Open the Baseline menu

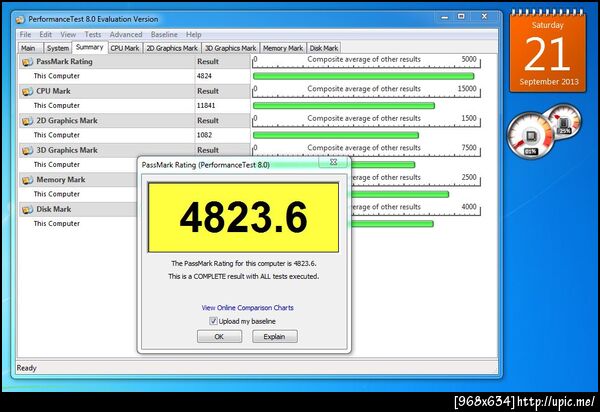[x=164, y=34]
